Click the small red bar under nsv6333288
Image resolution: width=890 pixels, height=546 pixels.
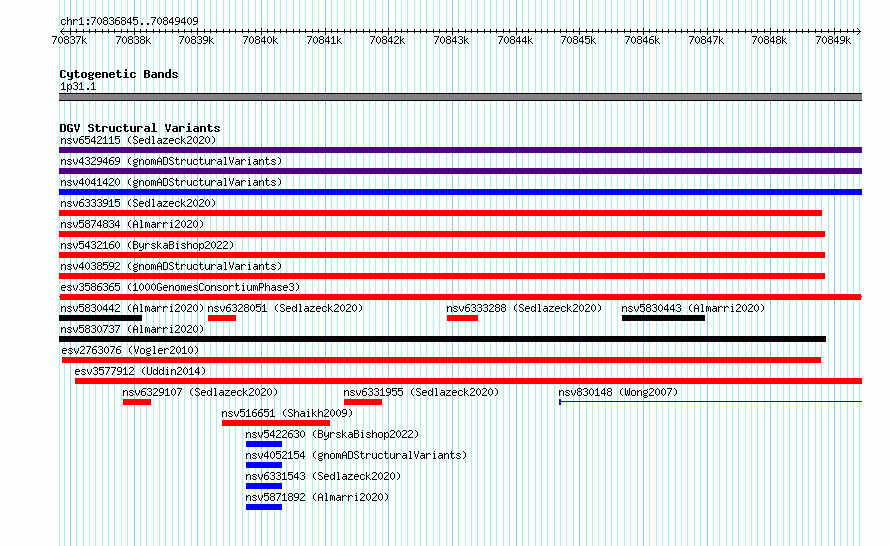coord(462,318)
